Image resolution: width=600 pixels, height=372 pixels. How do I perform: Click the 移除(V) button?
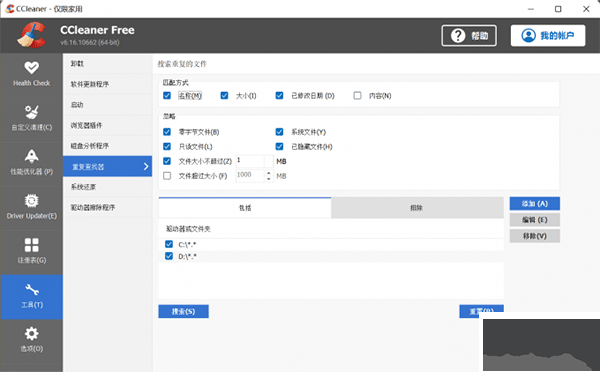(535, 236)
